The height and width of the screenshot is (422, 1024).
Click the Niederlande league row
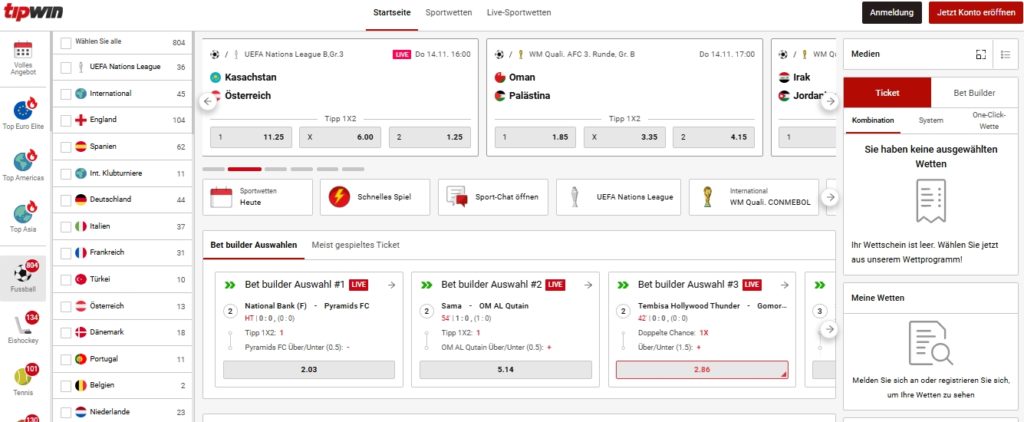click(122, 412)
